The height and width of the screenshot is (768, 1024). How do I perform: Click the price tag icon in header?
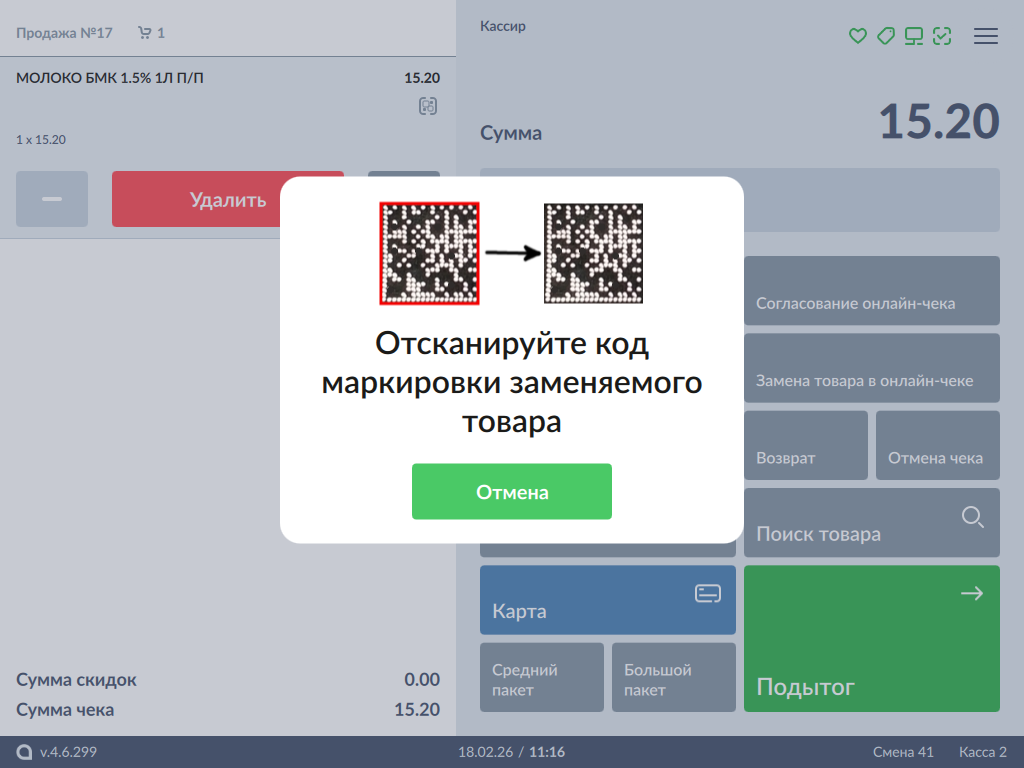point(885,36)
